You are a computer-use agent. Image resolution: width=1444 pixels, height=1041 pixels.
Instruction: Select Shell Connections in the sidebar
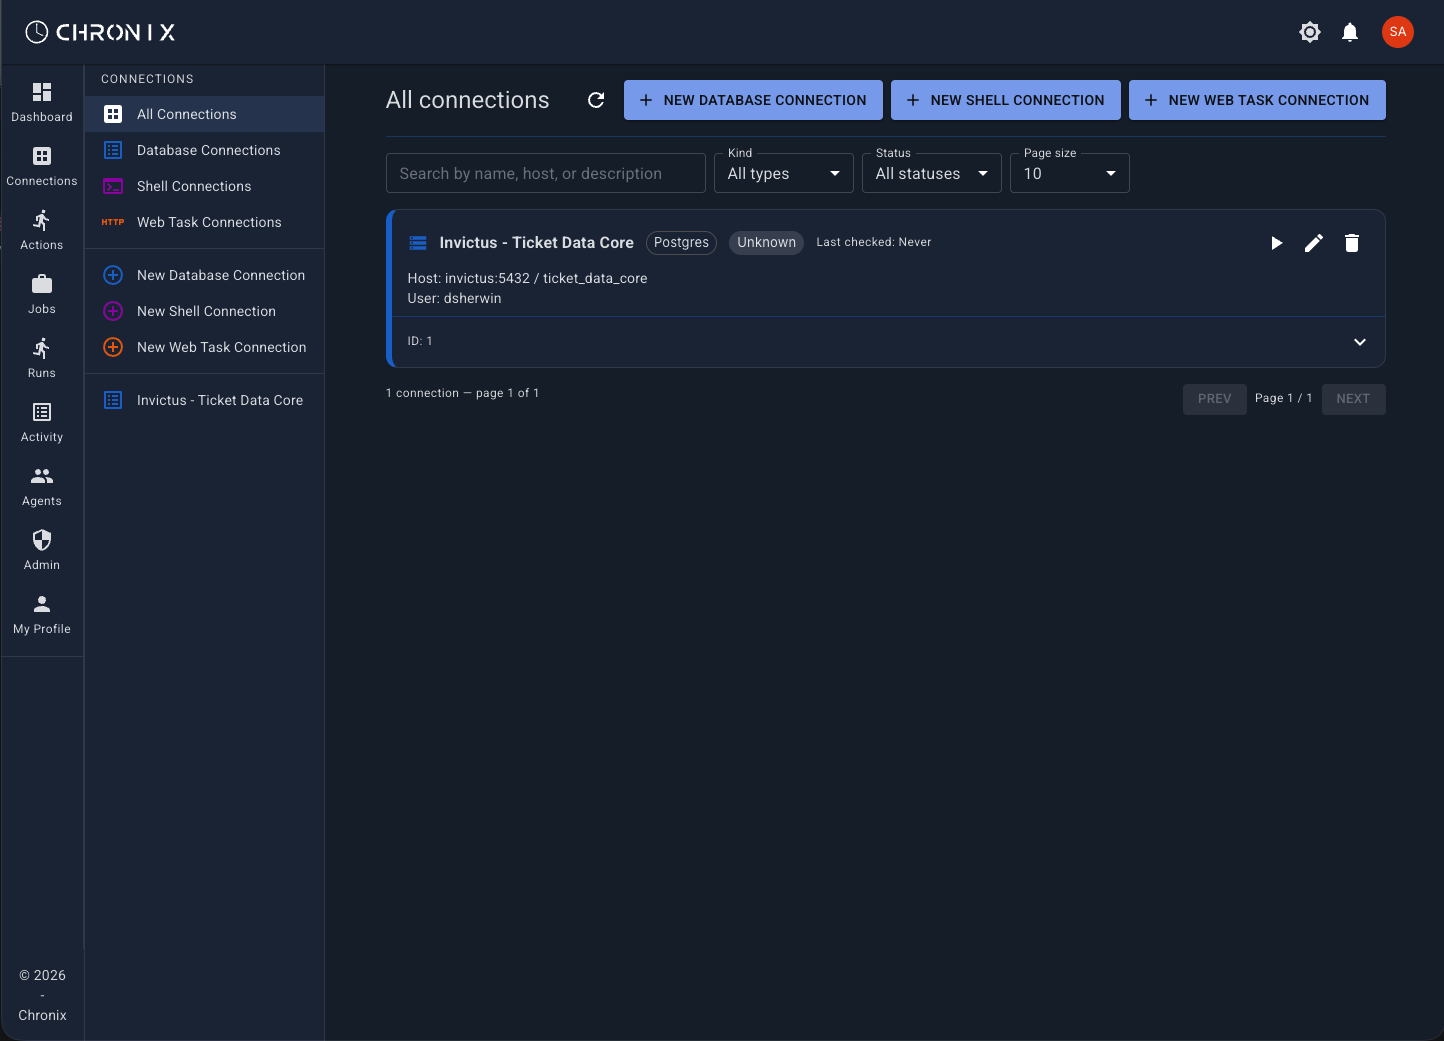[194, 186]
